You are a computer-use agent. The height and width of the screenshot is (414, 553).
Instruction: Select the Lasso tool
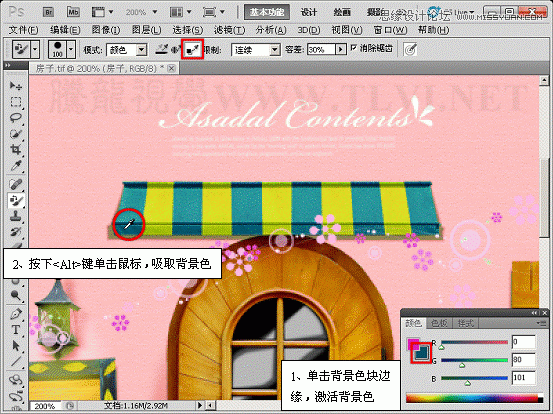tap(16, 118)
